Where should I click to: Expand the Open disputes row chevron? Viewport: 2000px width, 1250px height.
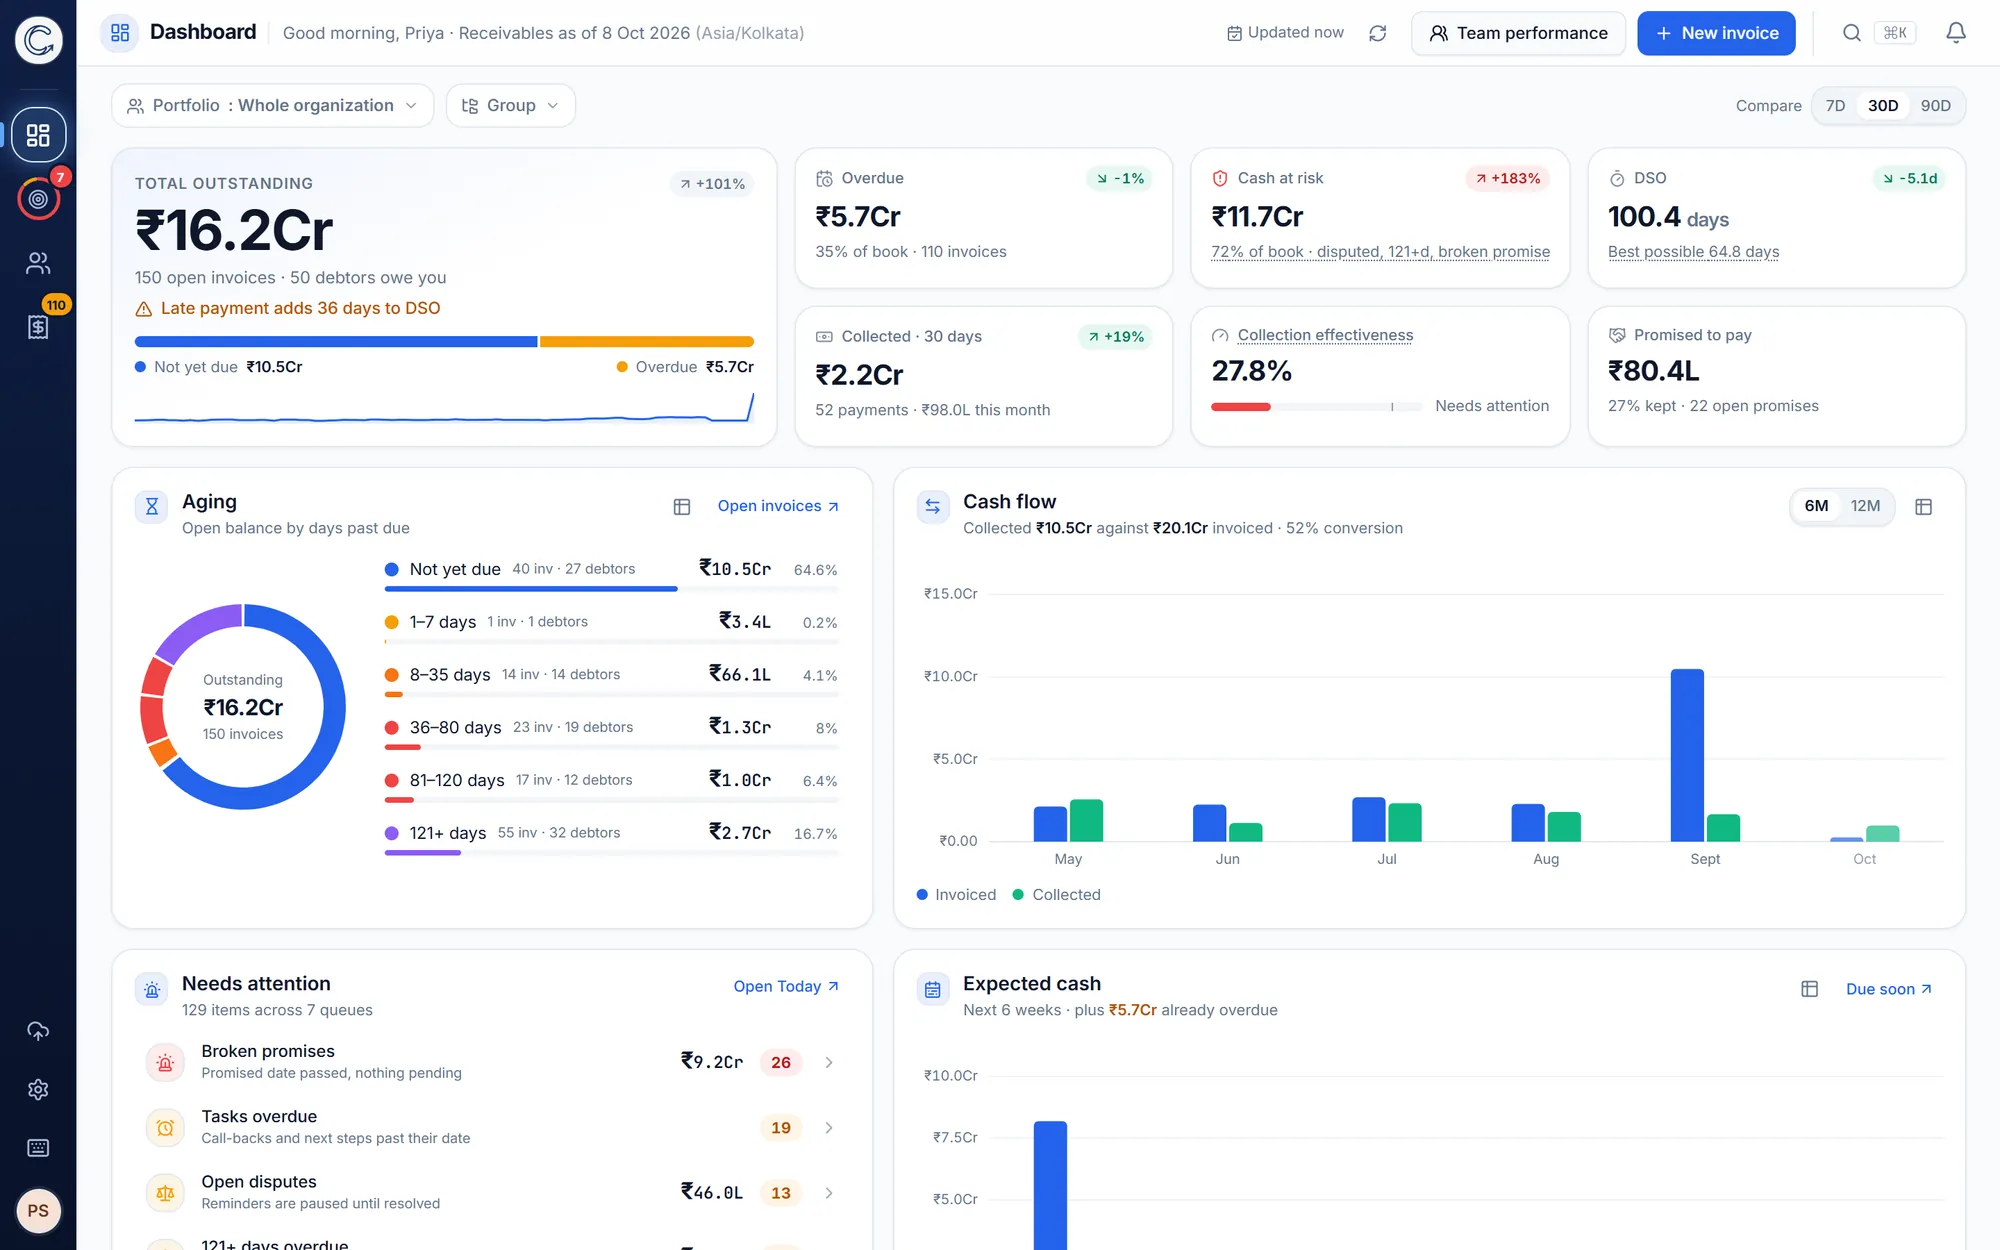(829, 1193)
